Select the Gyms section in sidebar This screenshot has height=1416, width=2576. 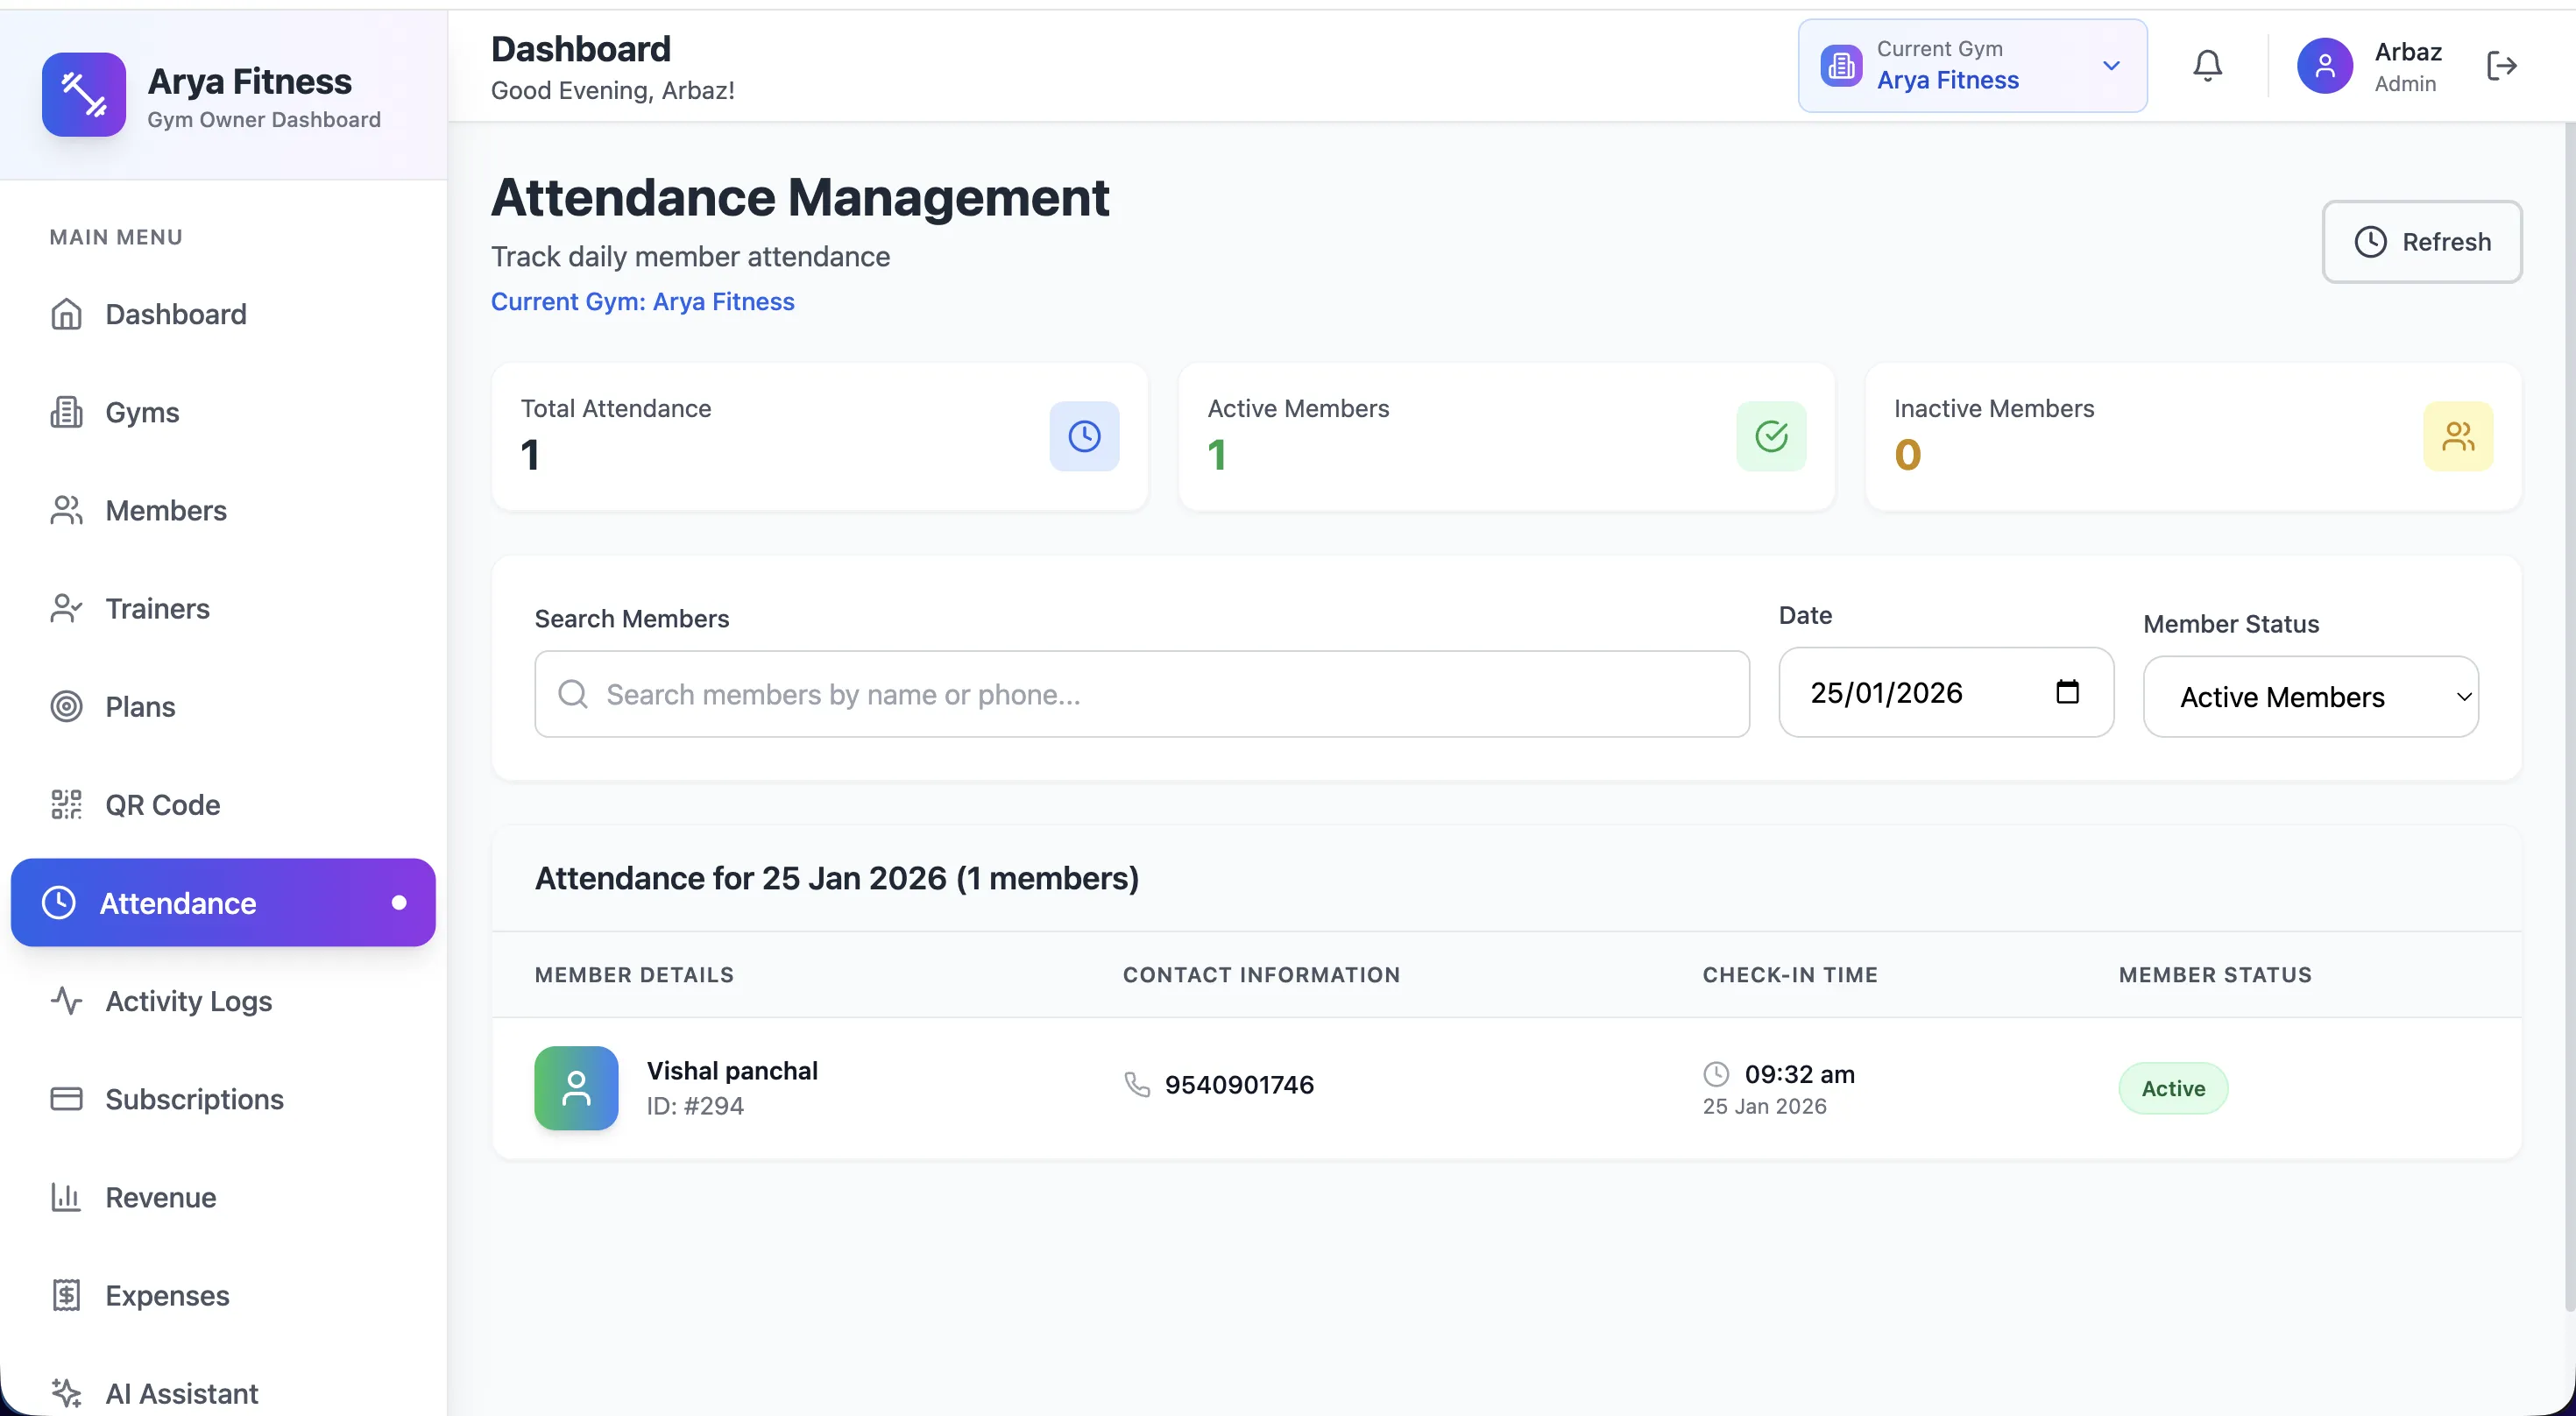click(142, 411)
